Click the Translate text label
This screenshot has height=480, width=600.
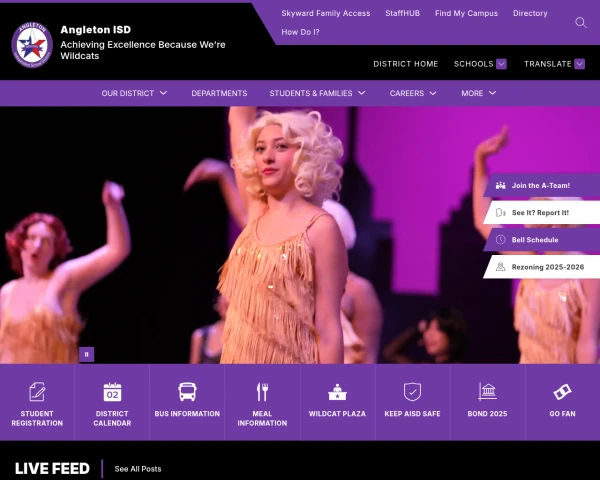tap(548, 64)
